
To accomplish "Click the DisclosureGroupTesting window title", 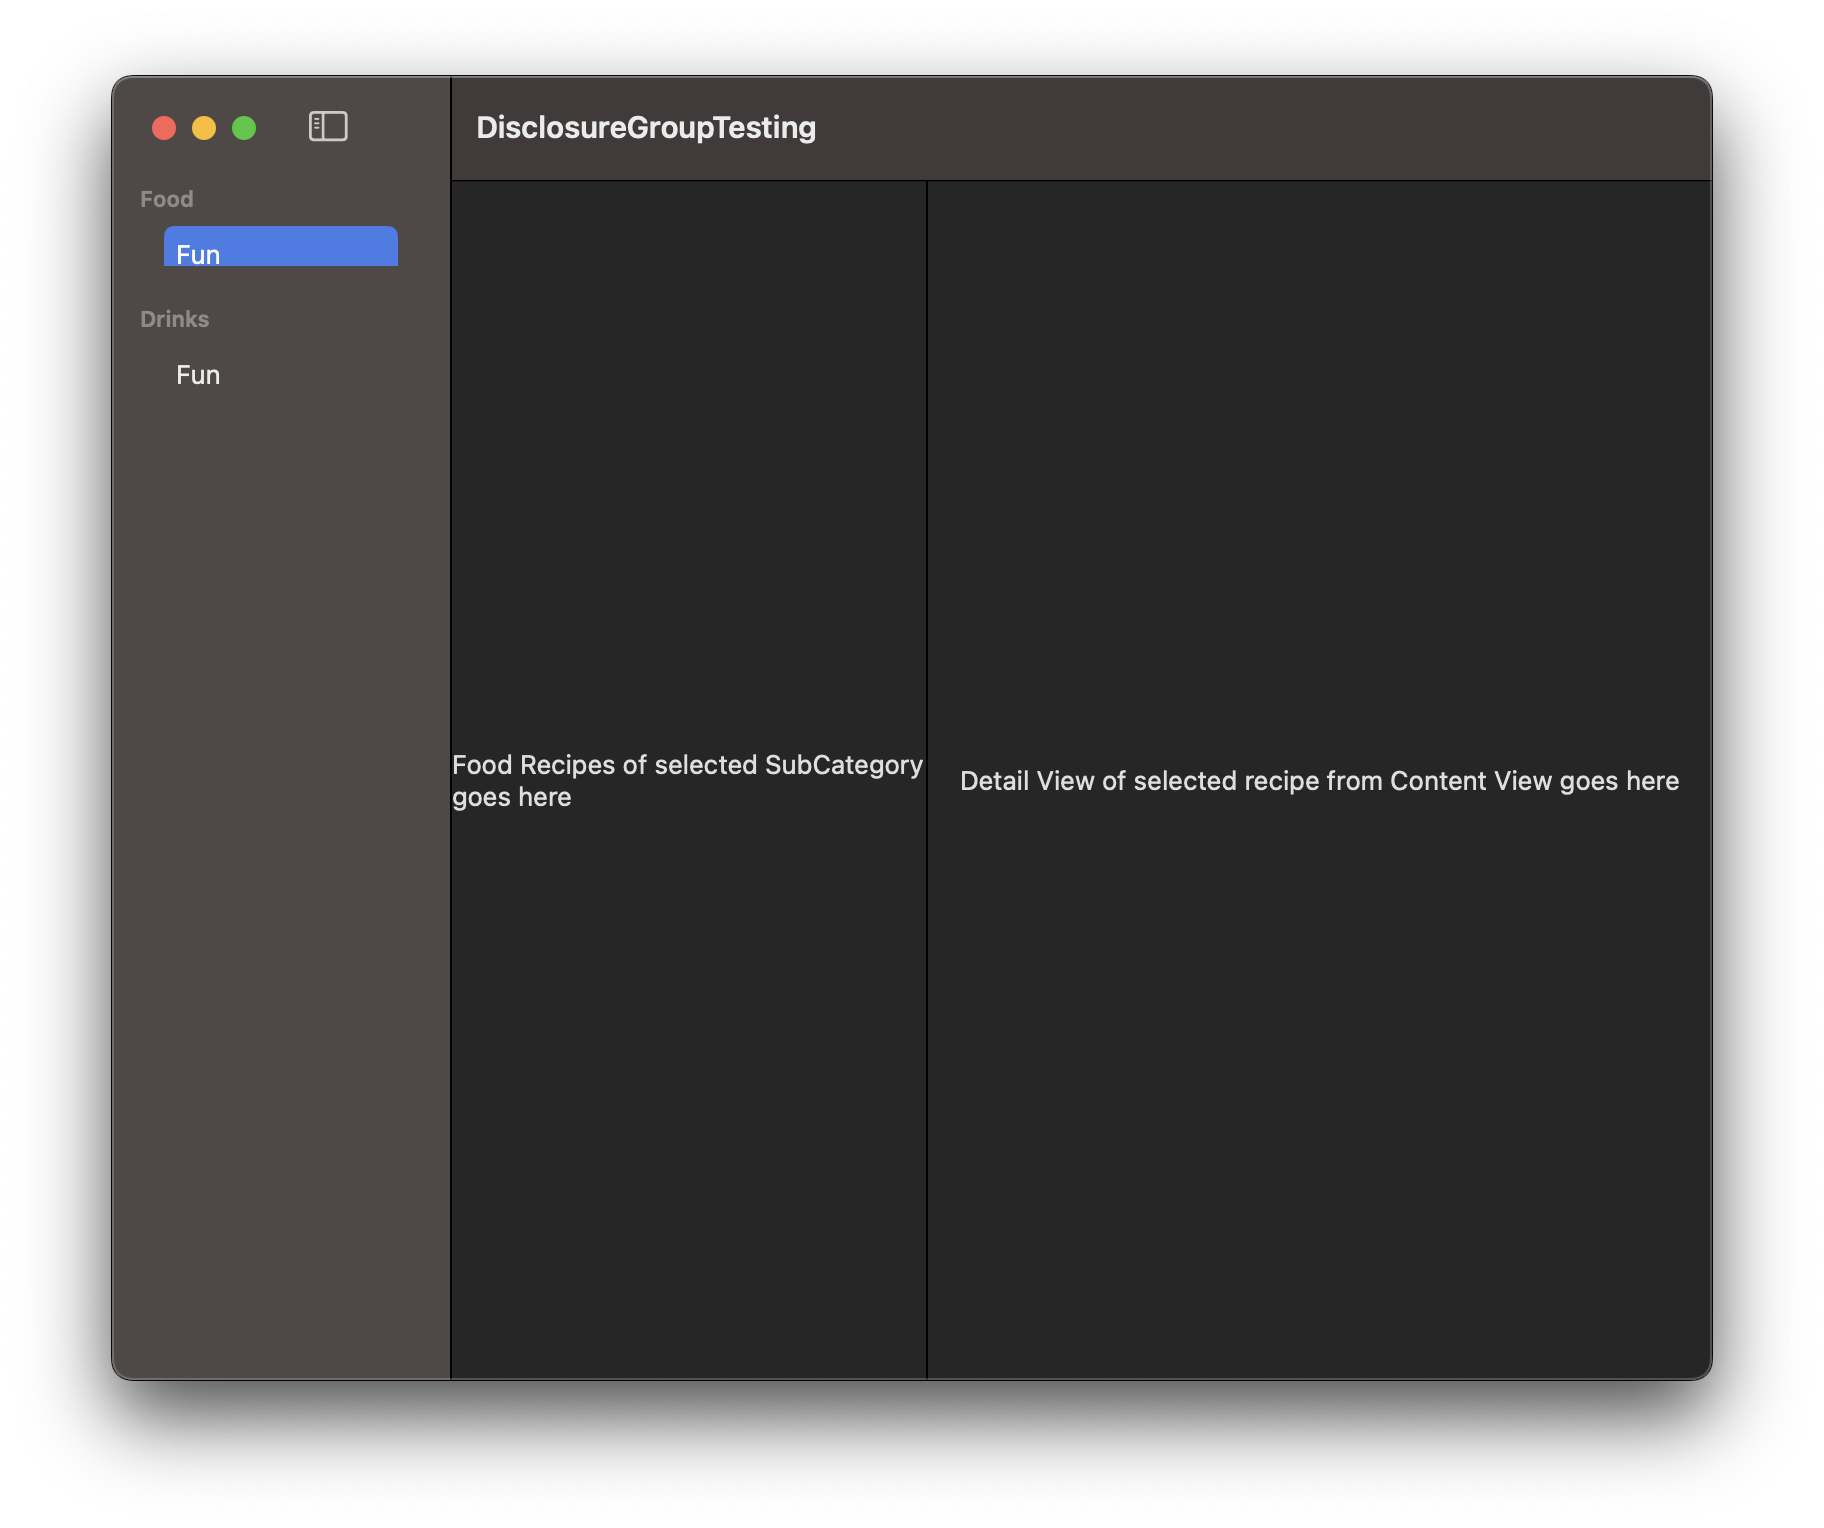I will tap(646, 128).
